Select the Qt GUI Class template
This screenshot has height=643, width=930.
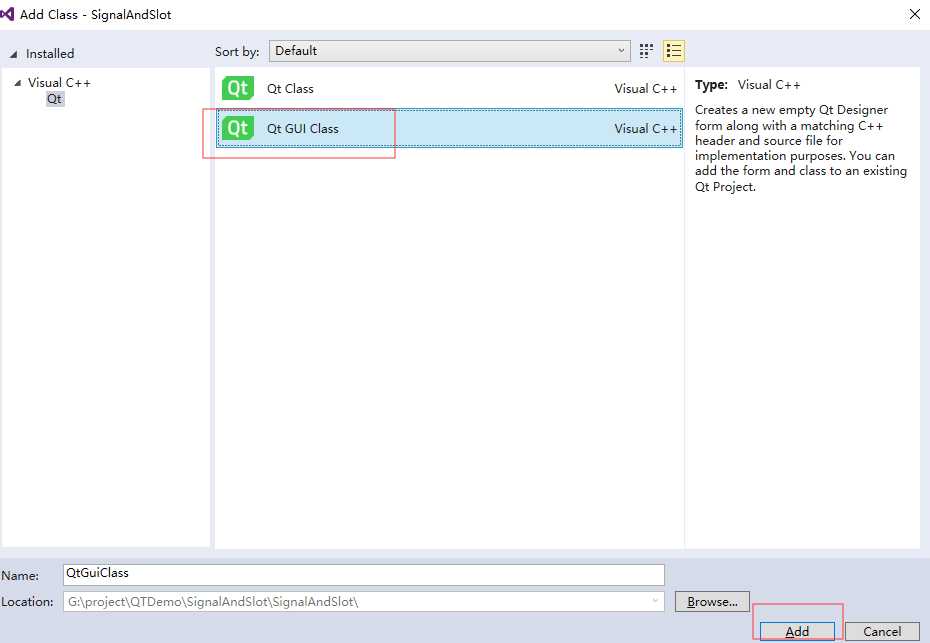450,128
